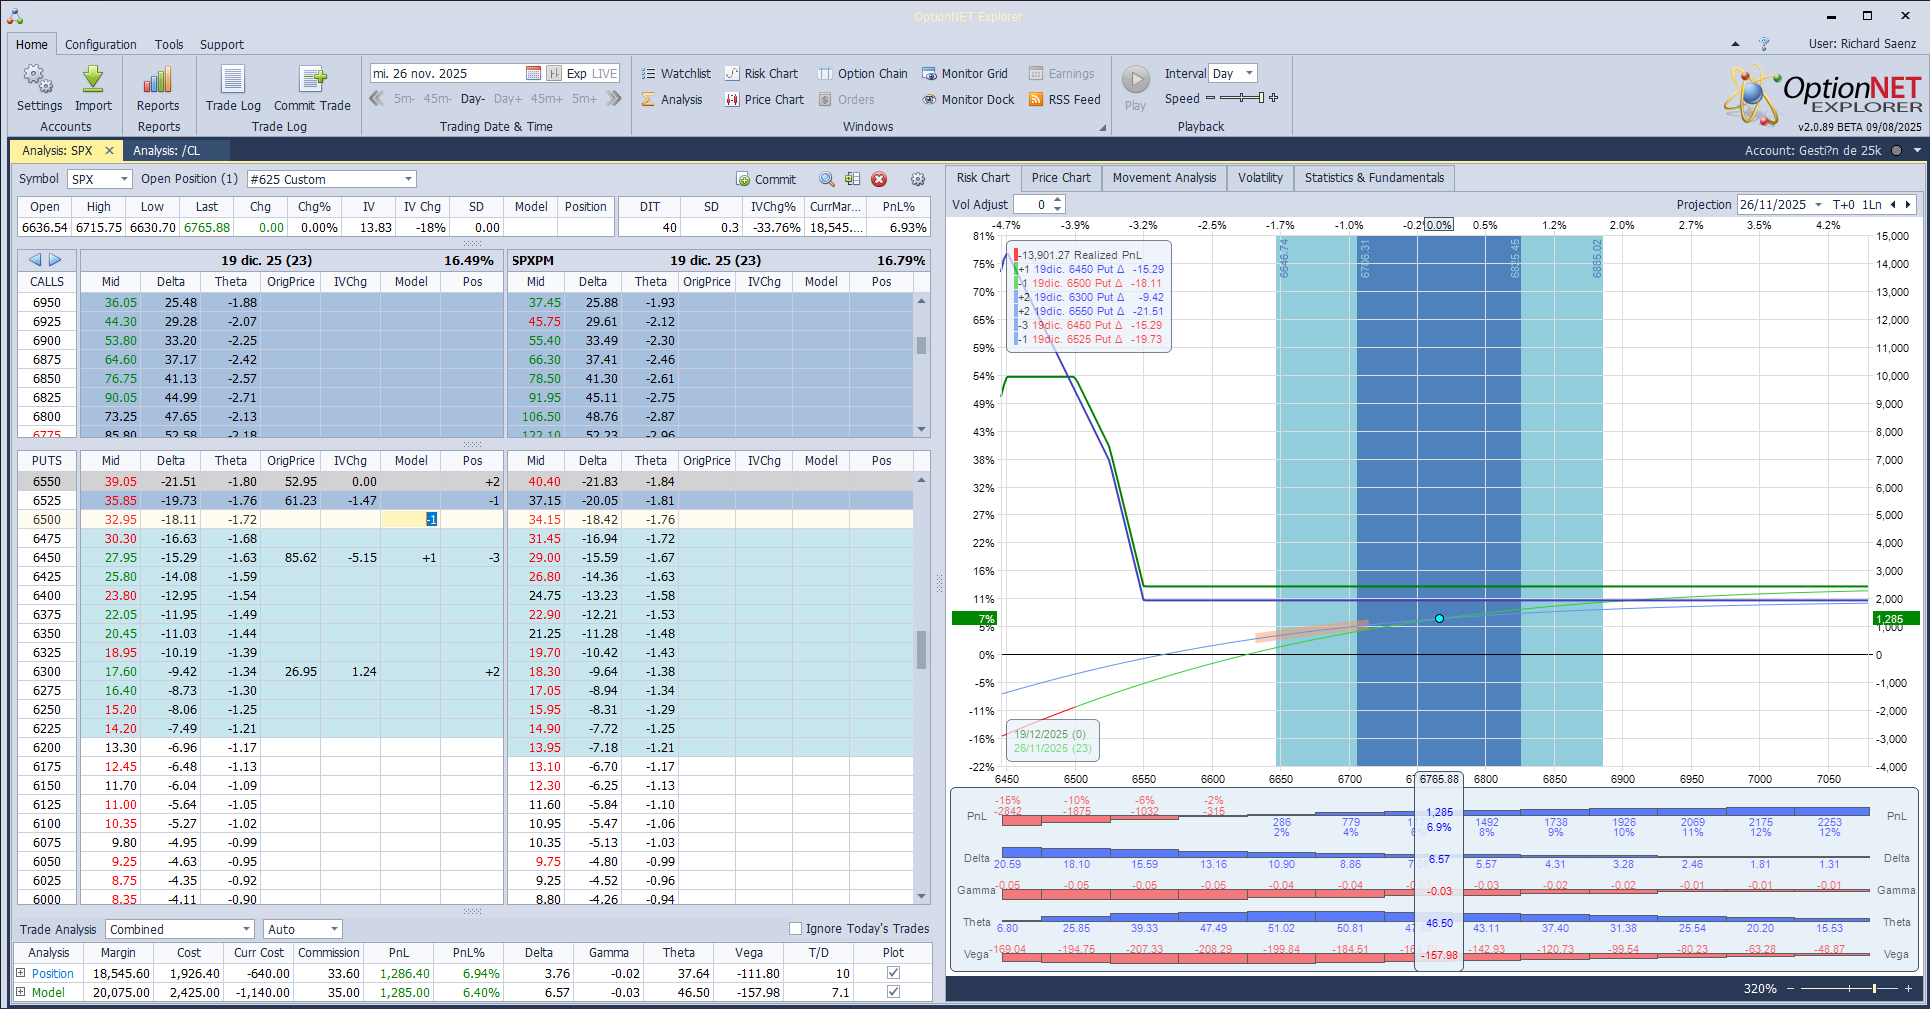1930x1009 pixels.
Task: Click the help question mark icon
Action: tap(1764, 44)
